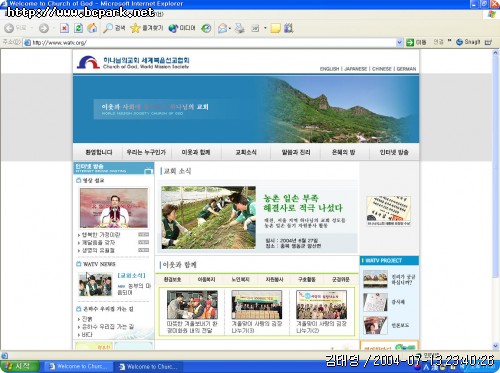Switch site language to GERMAN

point(406,69)
